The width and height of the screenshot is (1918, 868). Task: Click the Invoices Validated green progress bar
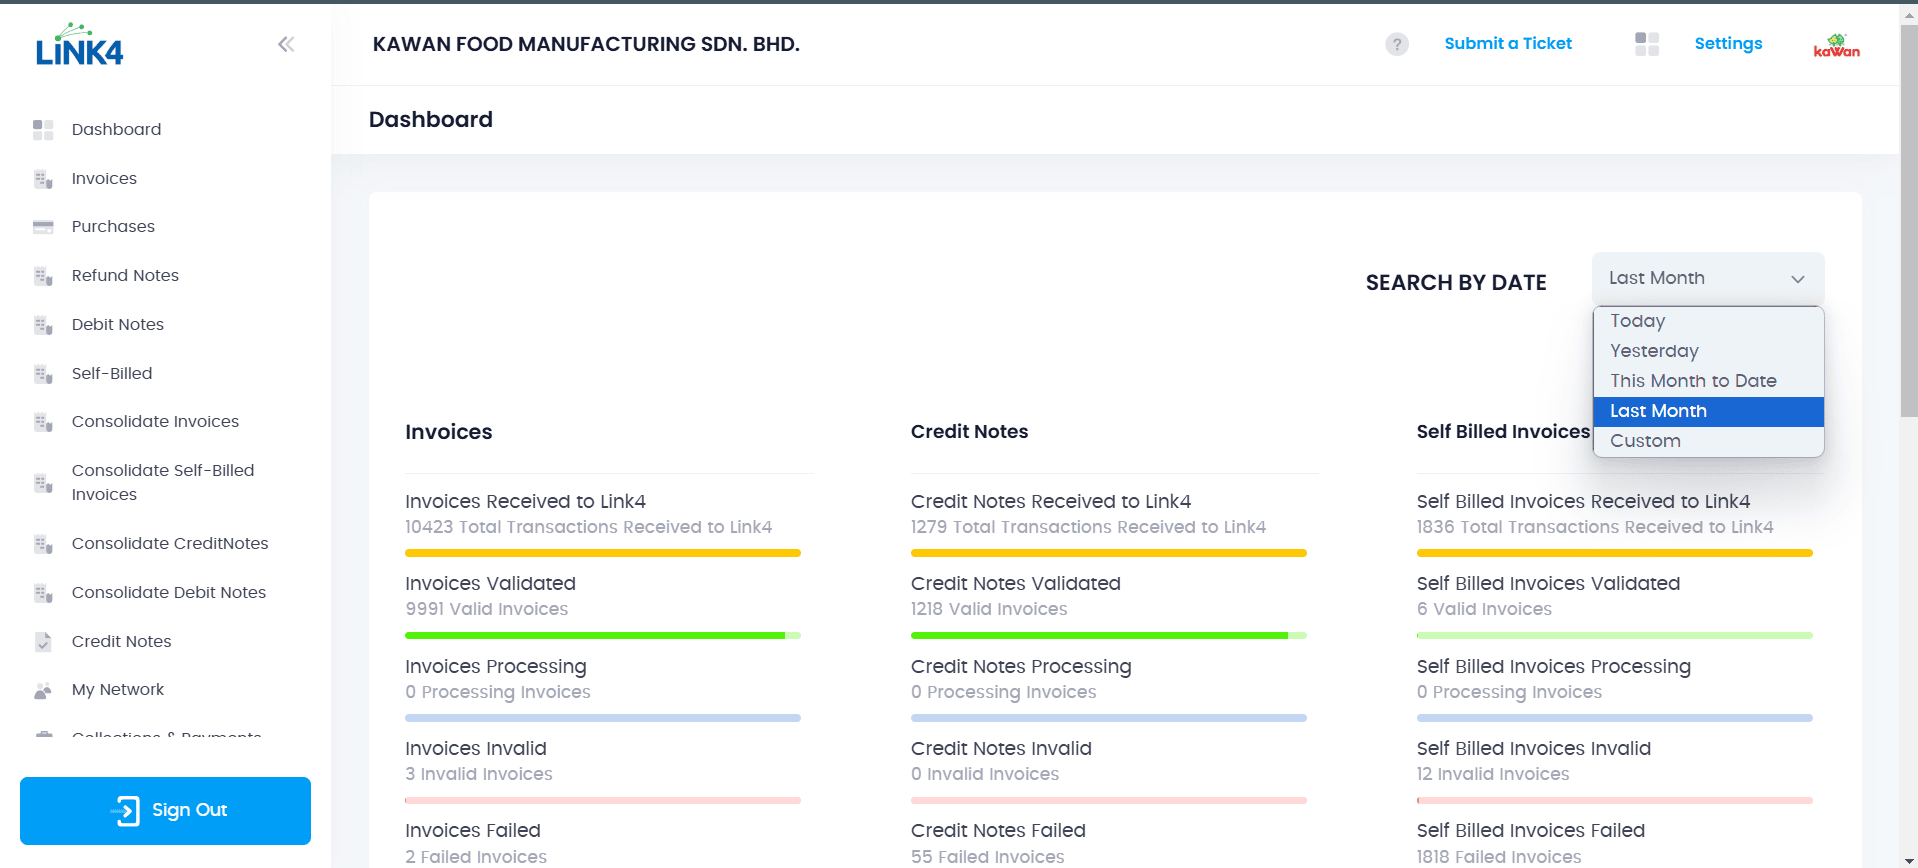602,635
